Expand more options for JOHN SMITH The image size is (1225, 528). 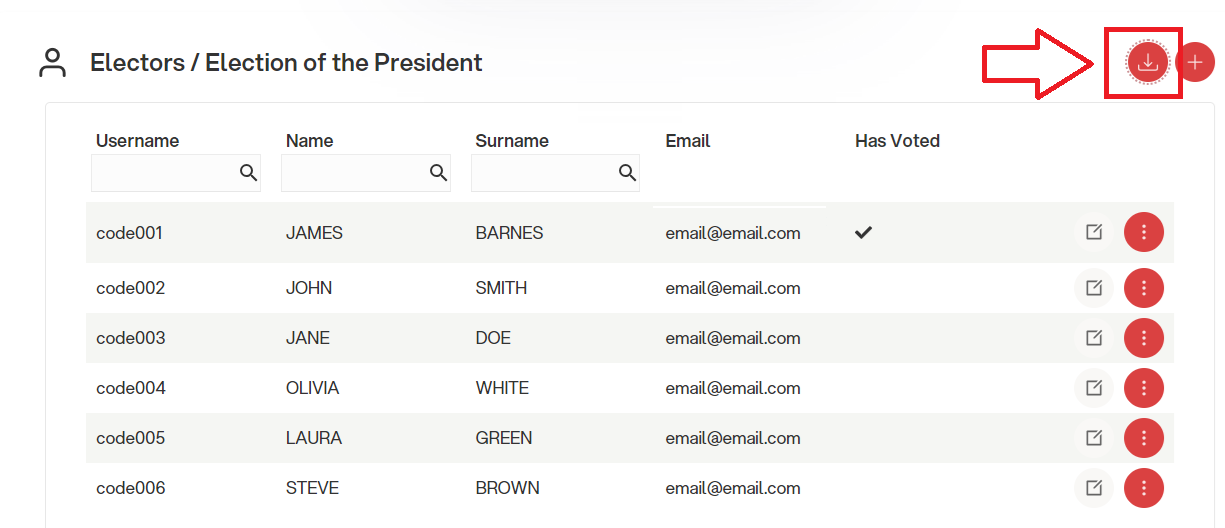pyautogui.click(x=1144, y=288)
